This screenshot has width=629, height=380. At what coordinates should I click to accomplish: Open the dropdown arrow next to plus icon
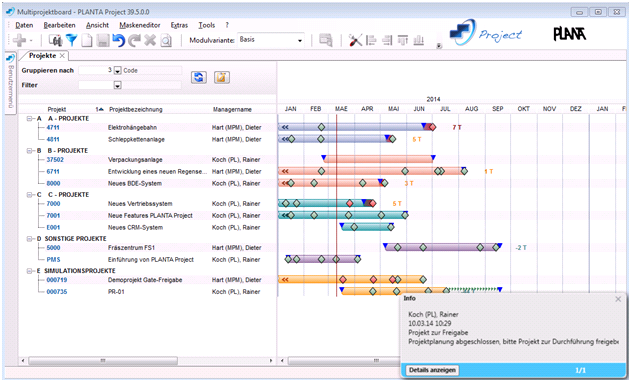point(31,41)
